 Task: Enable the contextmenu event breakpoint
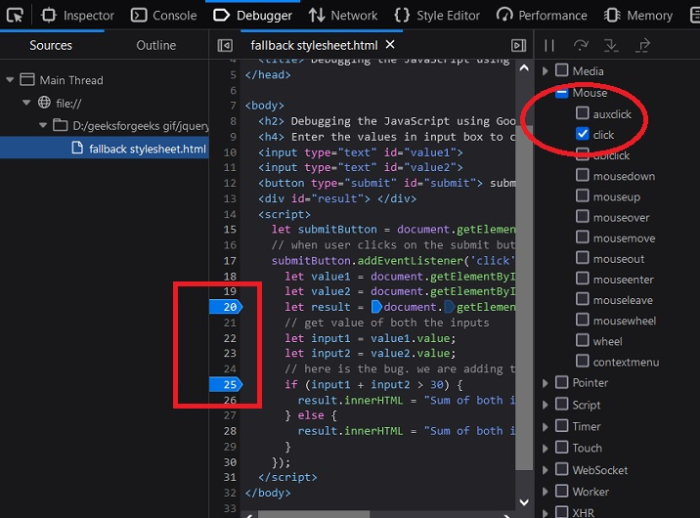click(x=582, y=361)
